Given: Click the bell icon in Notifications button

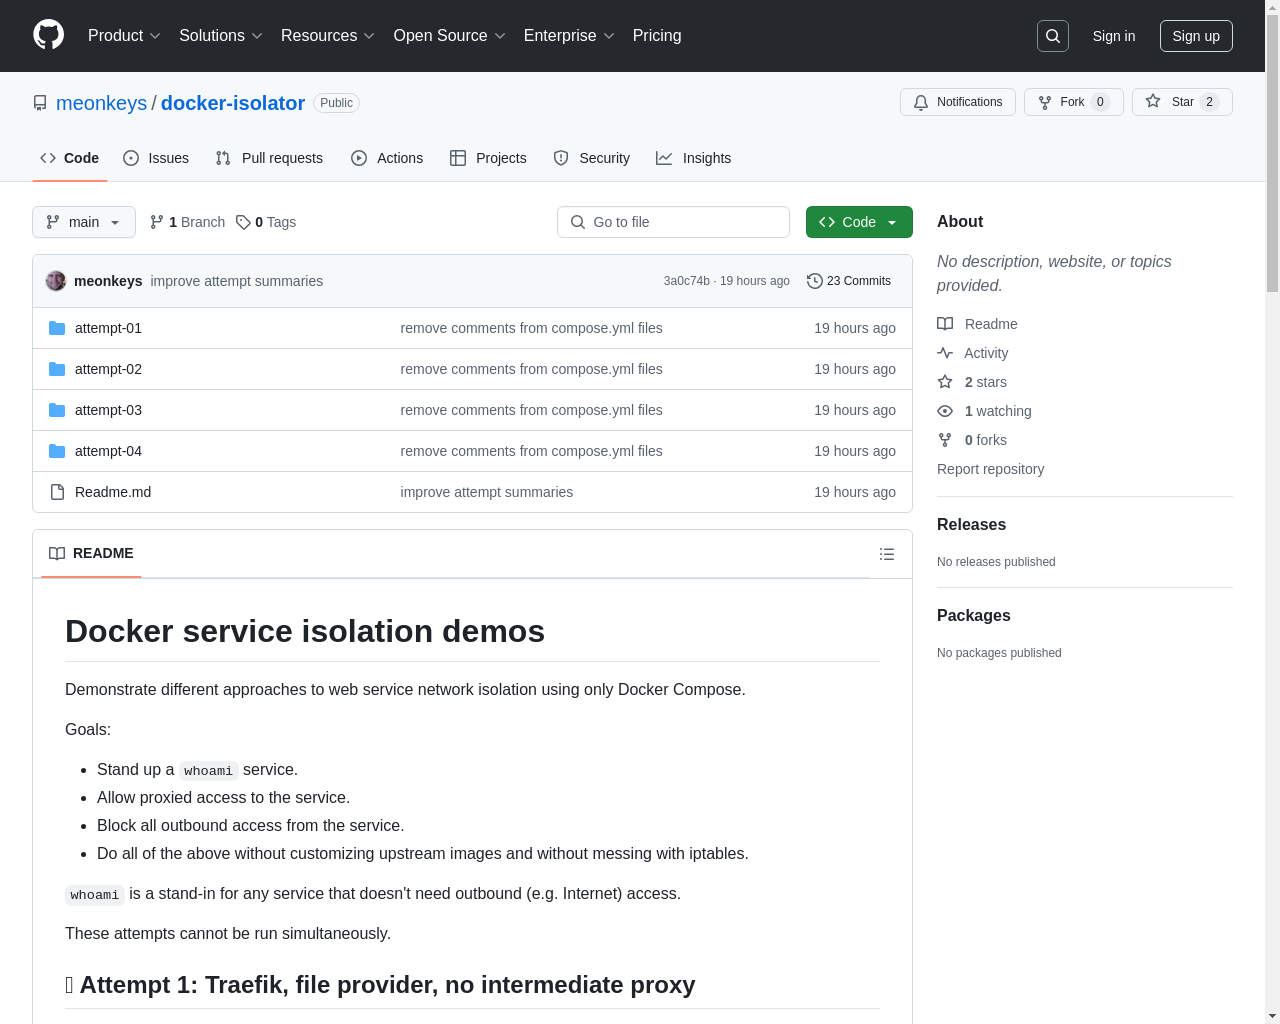Looking at the screenshot, I should [x=921, y=102].
